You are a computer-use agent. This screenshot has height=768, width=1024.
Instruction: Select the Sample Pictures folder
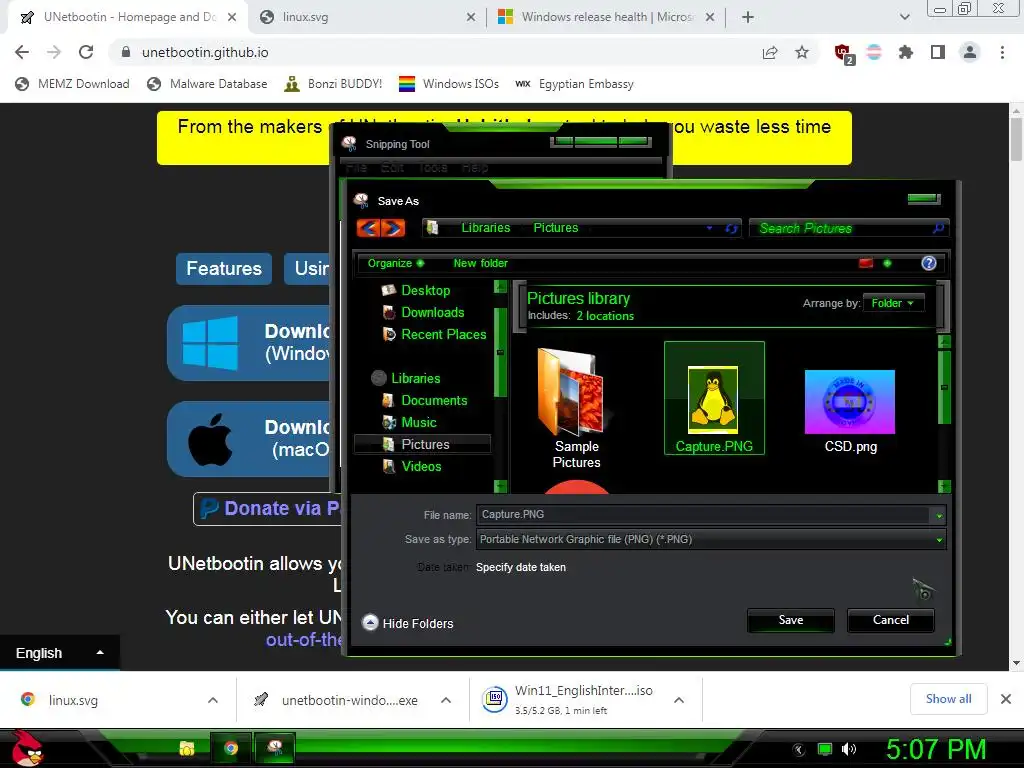576,408
